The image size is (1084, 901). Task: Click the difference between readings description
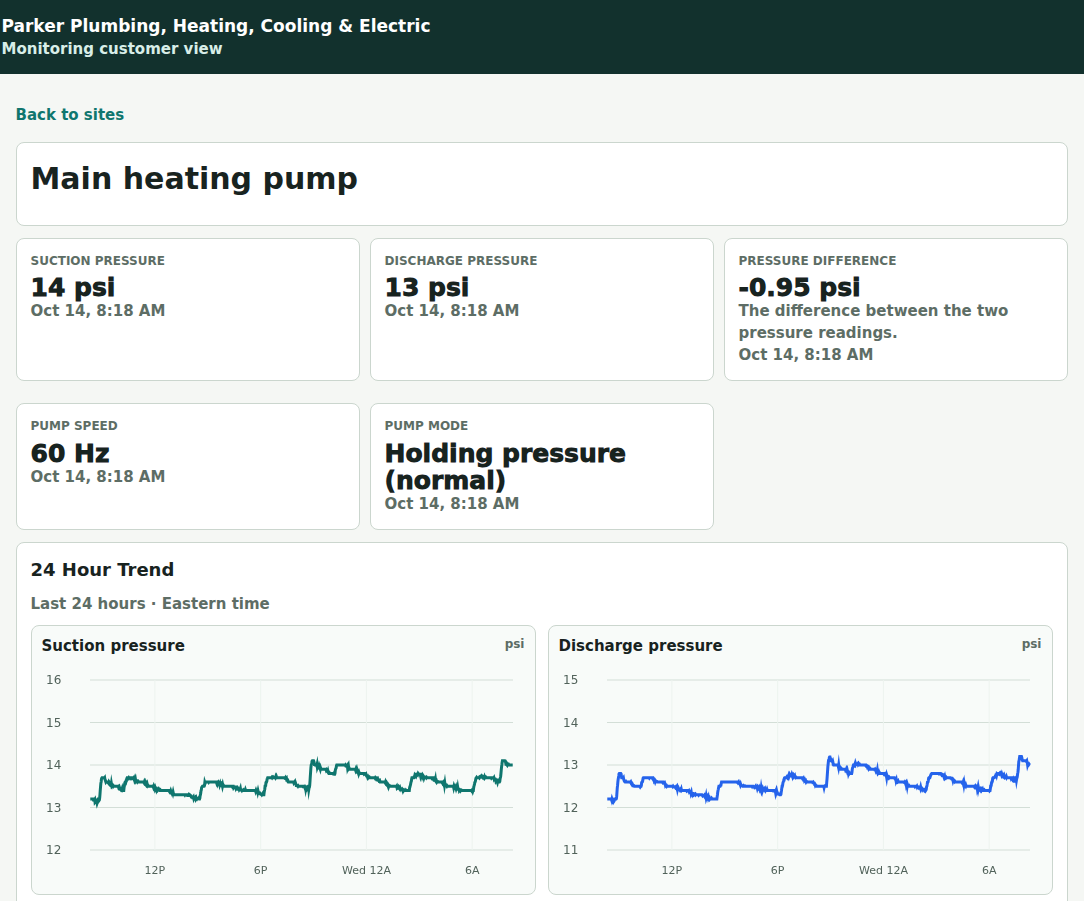point(873,322)
